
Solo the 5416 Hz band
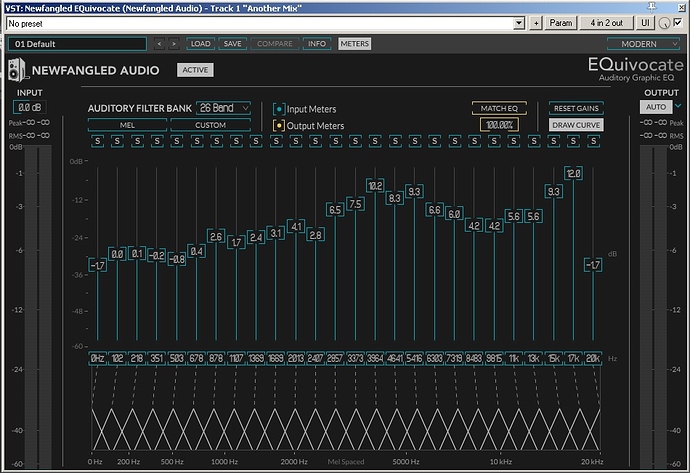[x=415, y=141]
